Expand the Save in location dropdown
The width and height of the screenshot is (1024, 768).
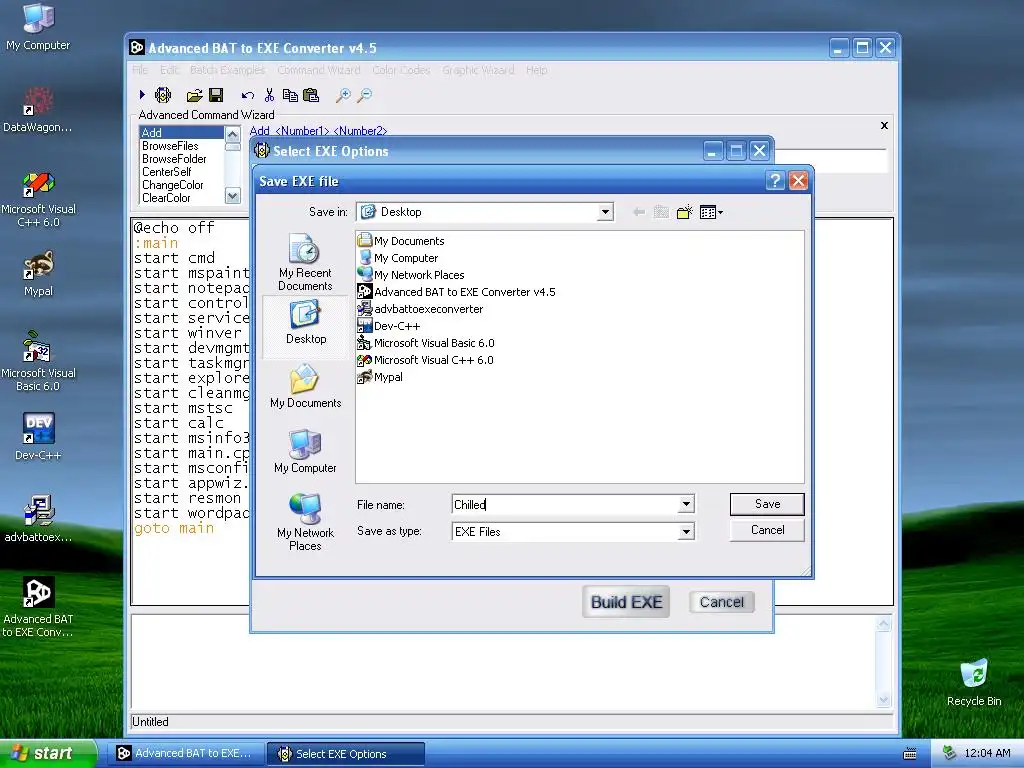click(x=605, y=212)
